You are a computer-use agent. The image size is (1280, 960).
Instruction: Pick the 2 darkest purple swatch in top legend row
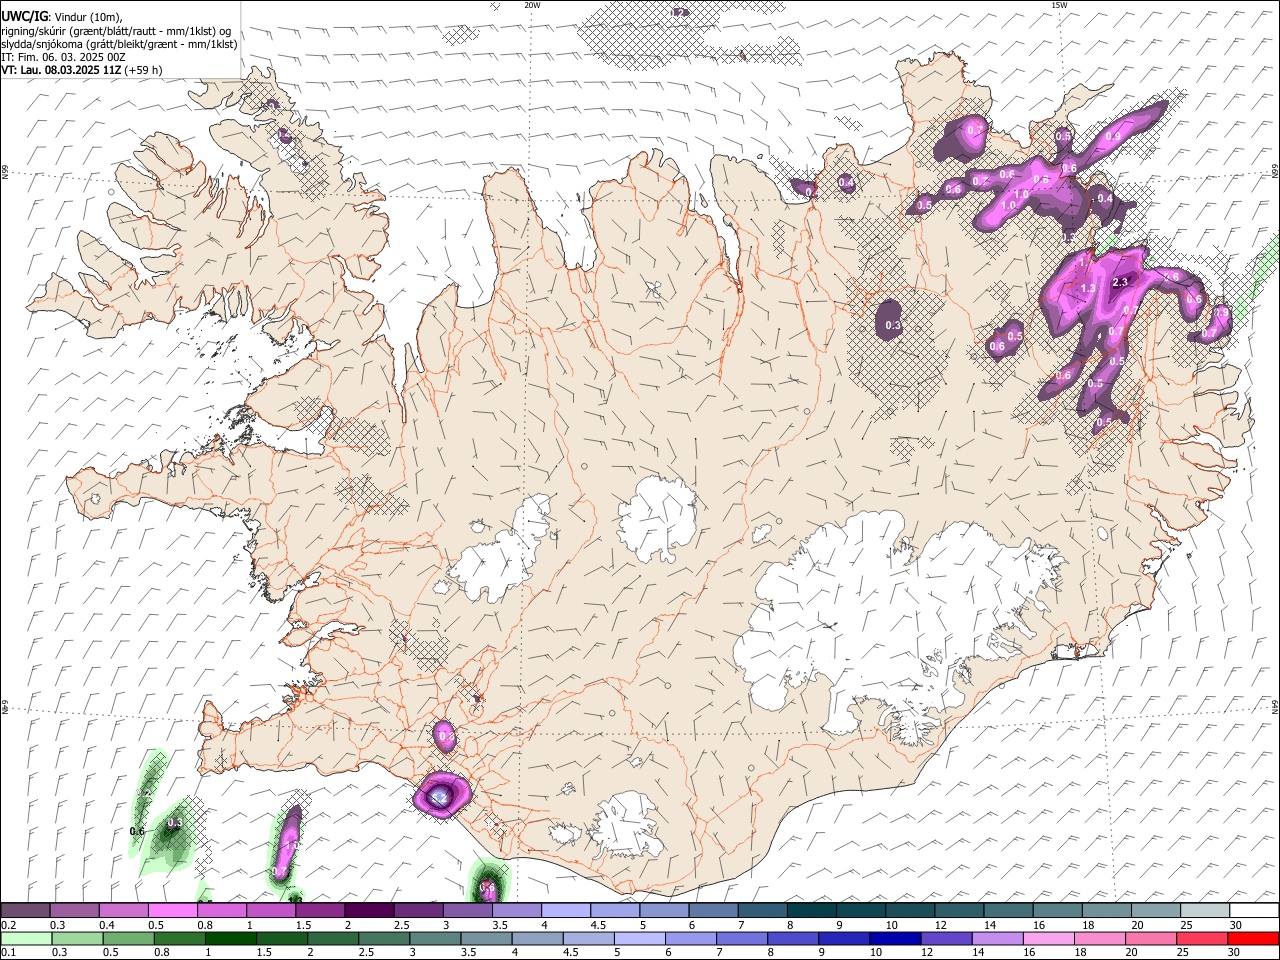[368, 911]
